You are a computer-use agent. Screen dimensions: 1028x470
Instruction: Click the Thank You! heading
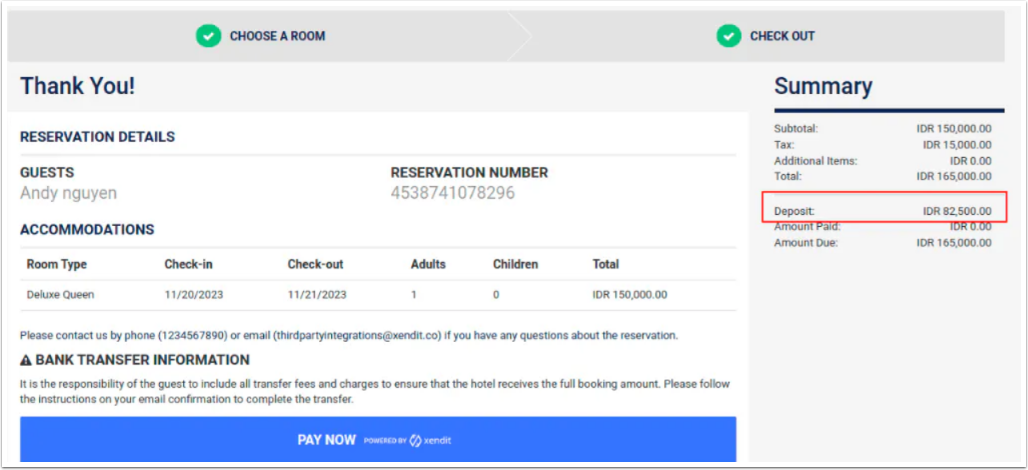click(77, 86)
